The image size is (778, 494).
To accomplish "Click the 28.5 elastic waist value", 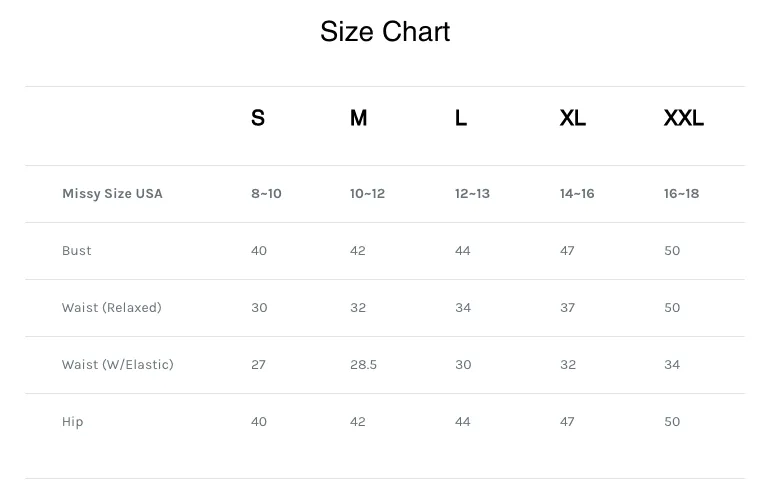I will click(363, 365).
